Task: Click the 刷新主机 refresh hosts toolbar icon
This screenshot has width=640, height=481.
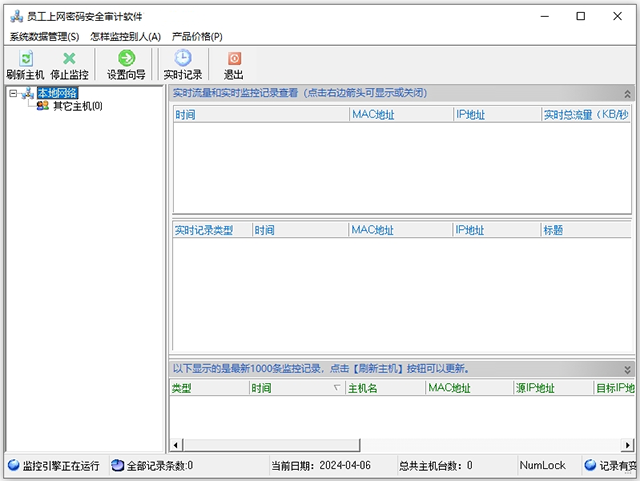Action: pos(26,58)
